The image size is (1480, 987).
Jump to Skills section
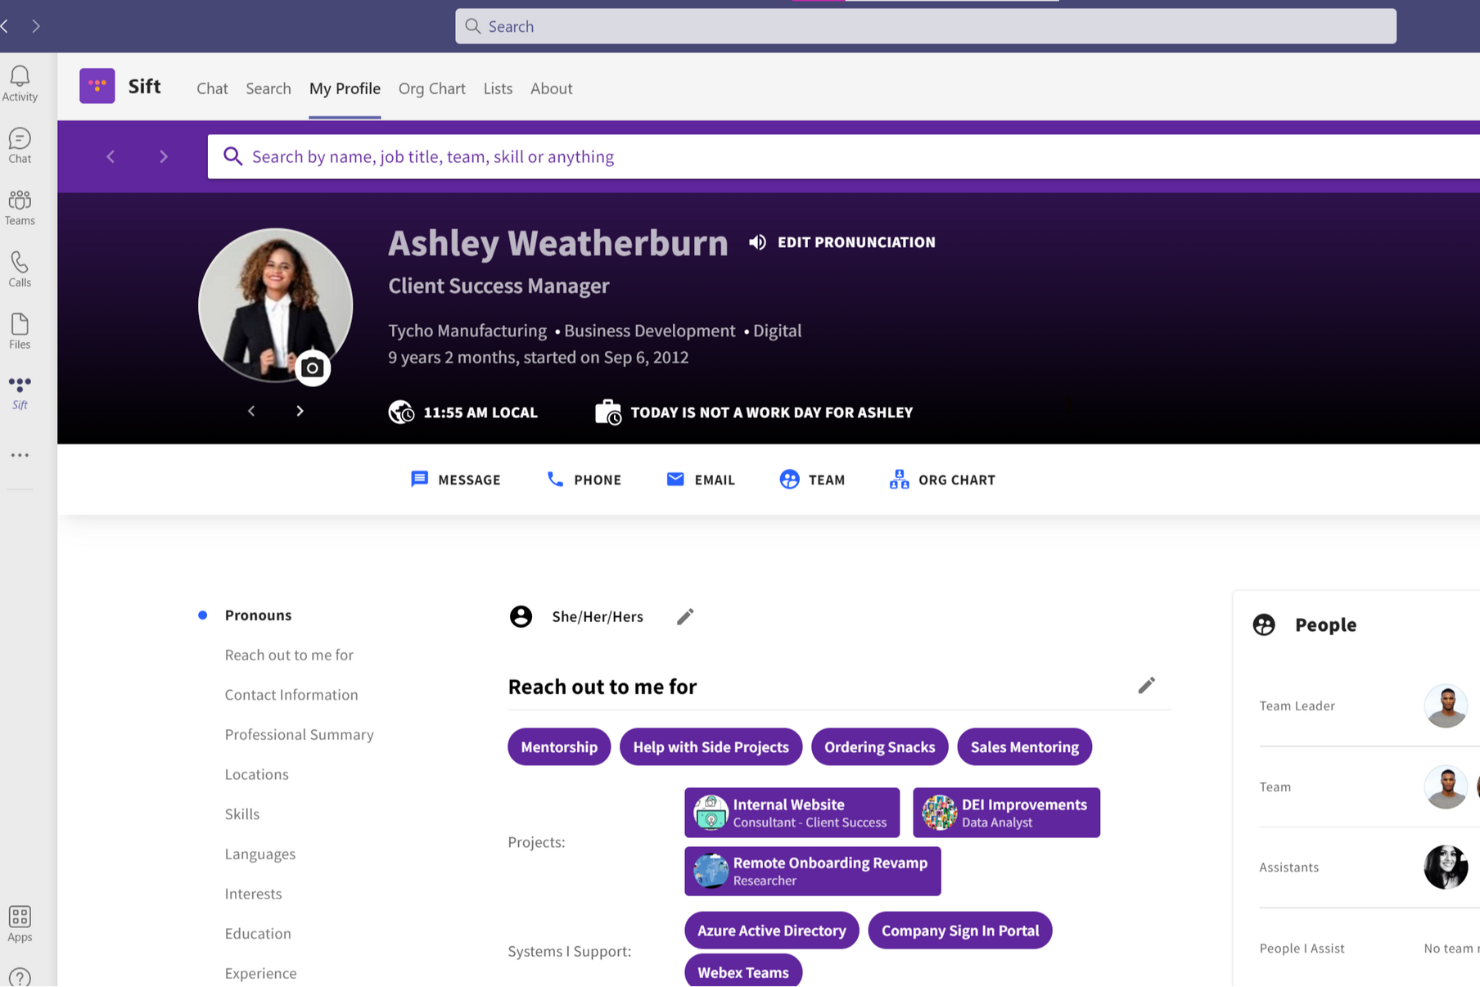point(242,815)
